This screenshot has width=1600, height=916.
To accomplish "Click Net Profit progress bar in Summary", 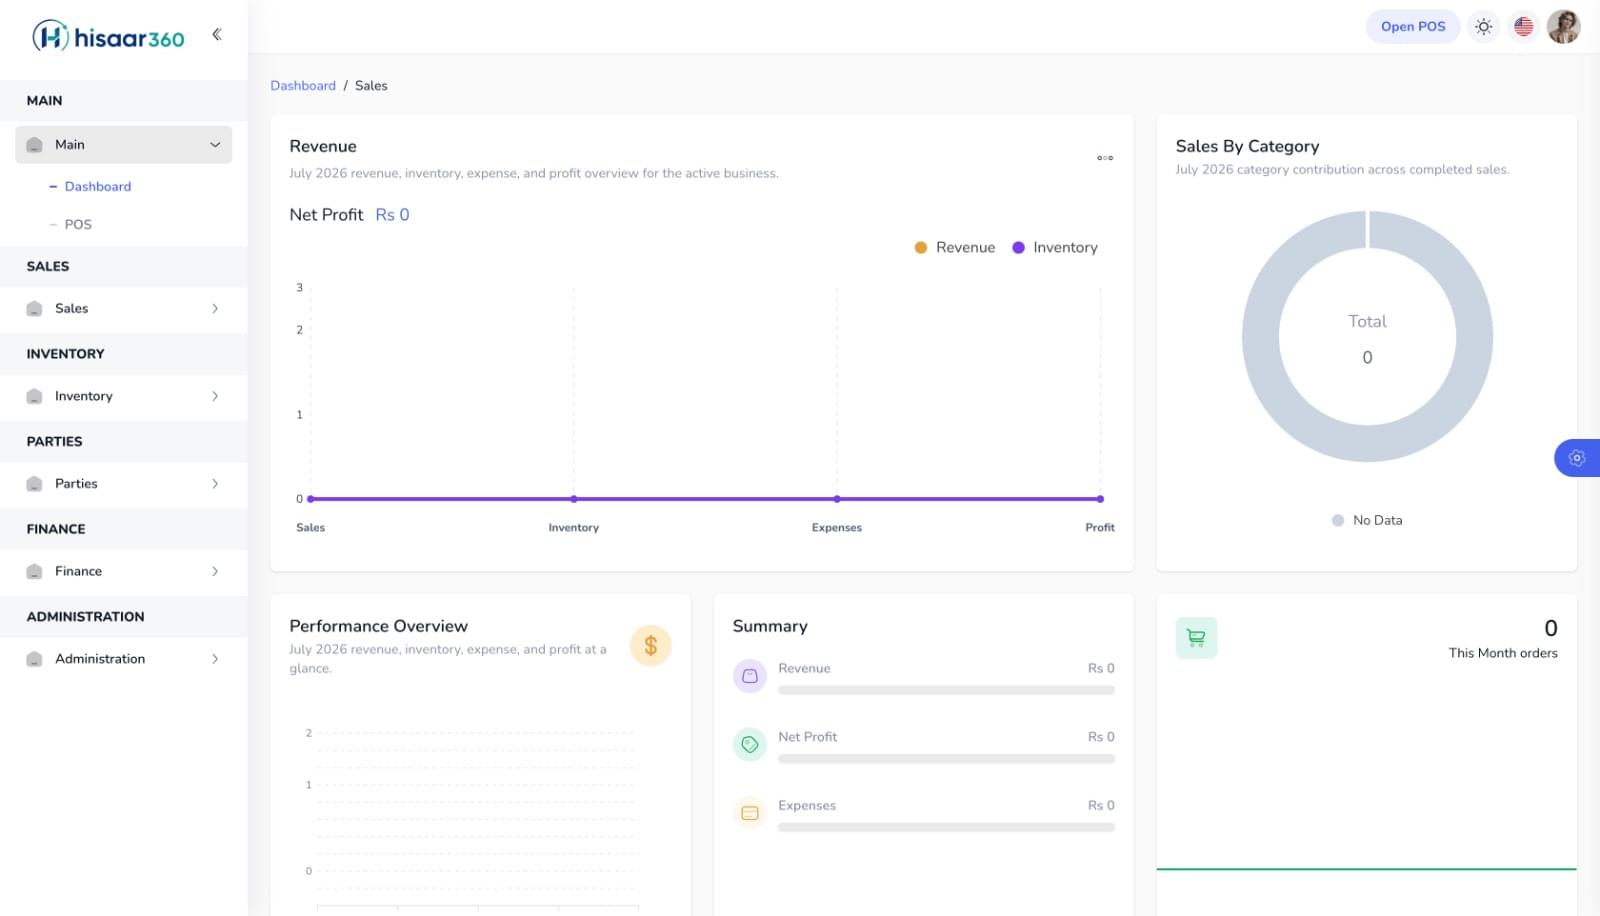I will (946, 759).
